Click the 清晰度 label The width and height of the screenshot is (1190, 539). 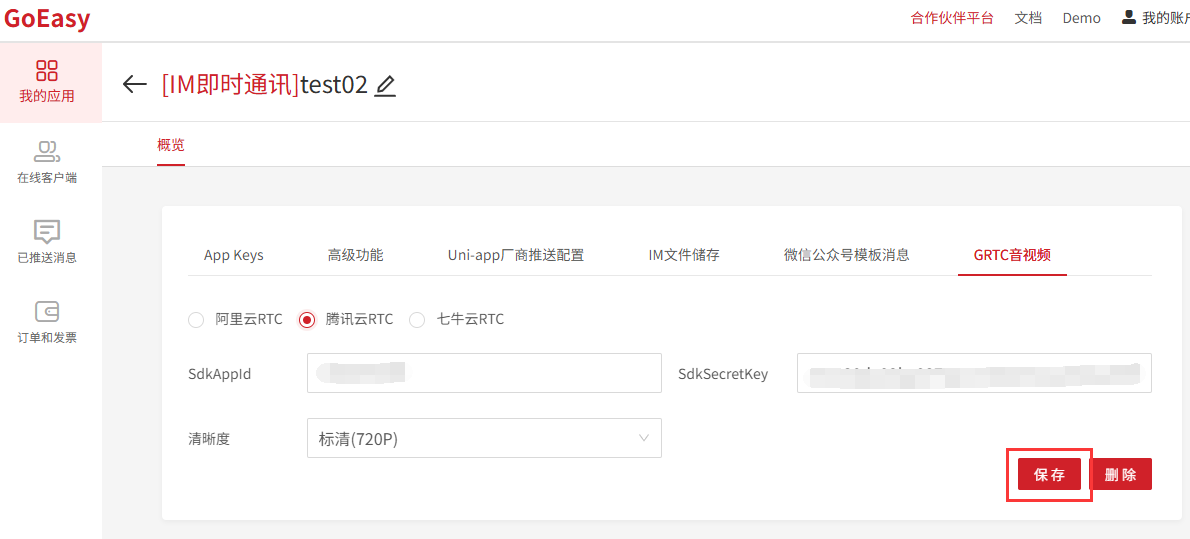(x=209, y=439)
